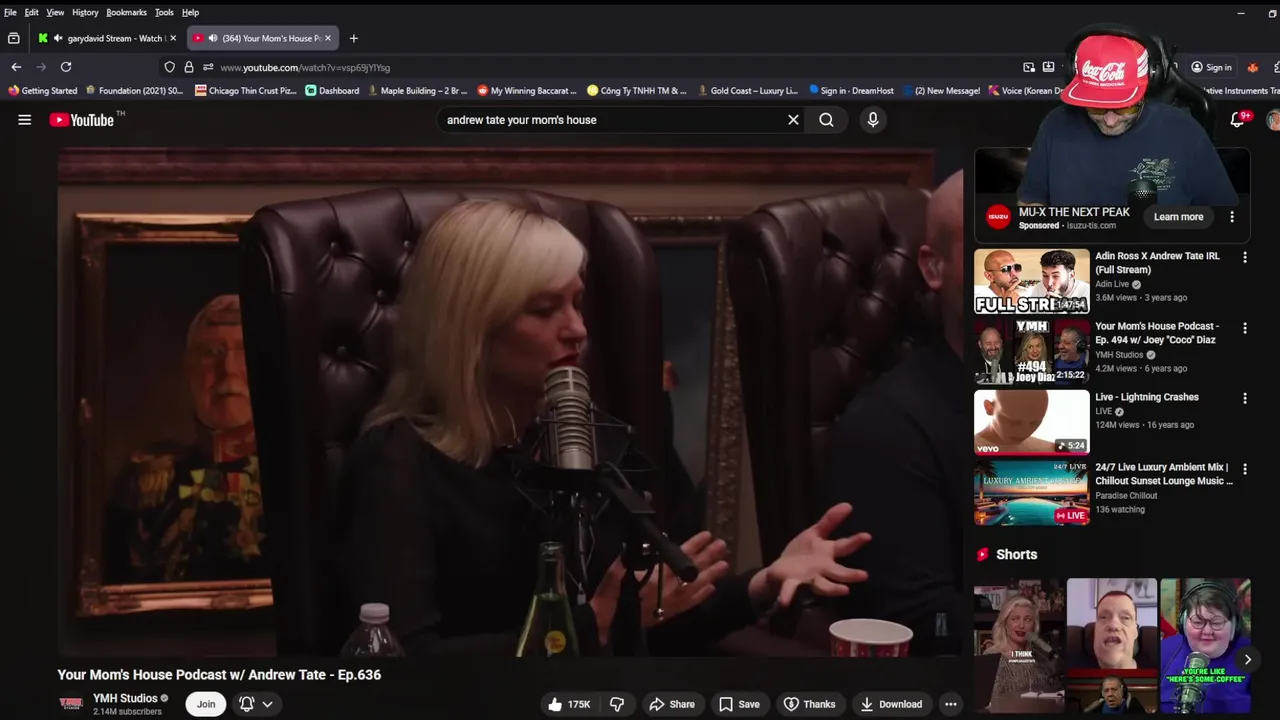This screenshot has width=1280, height=720.
Task: Start voice search with microphone icon
Action: click(x=873, y=120)
